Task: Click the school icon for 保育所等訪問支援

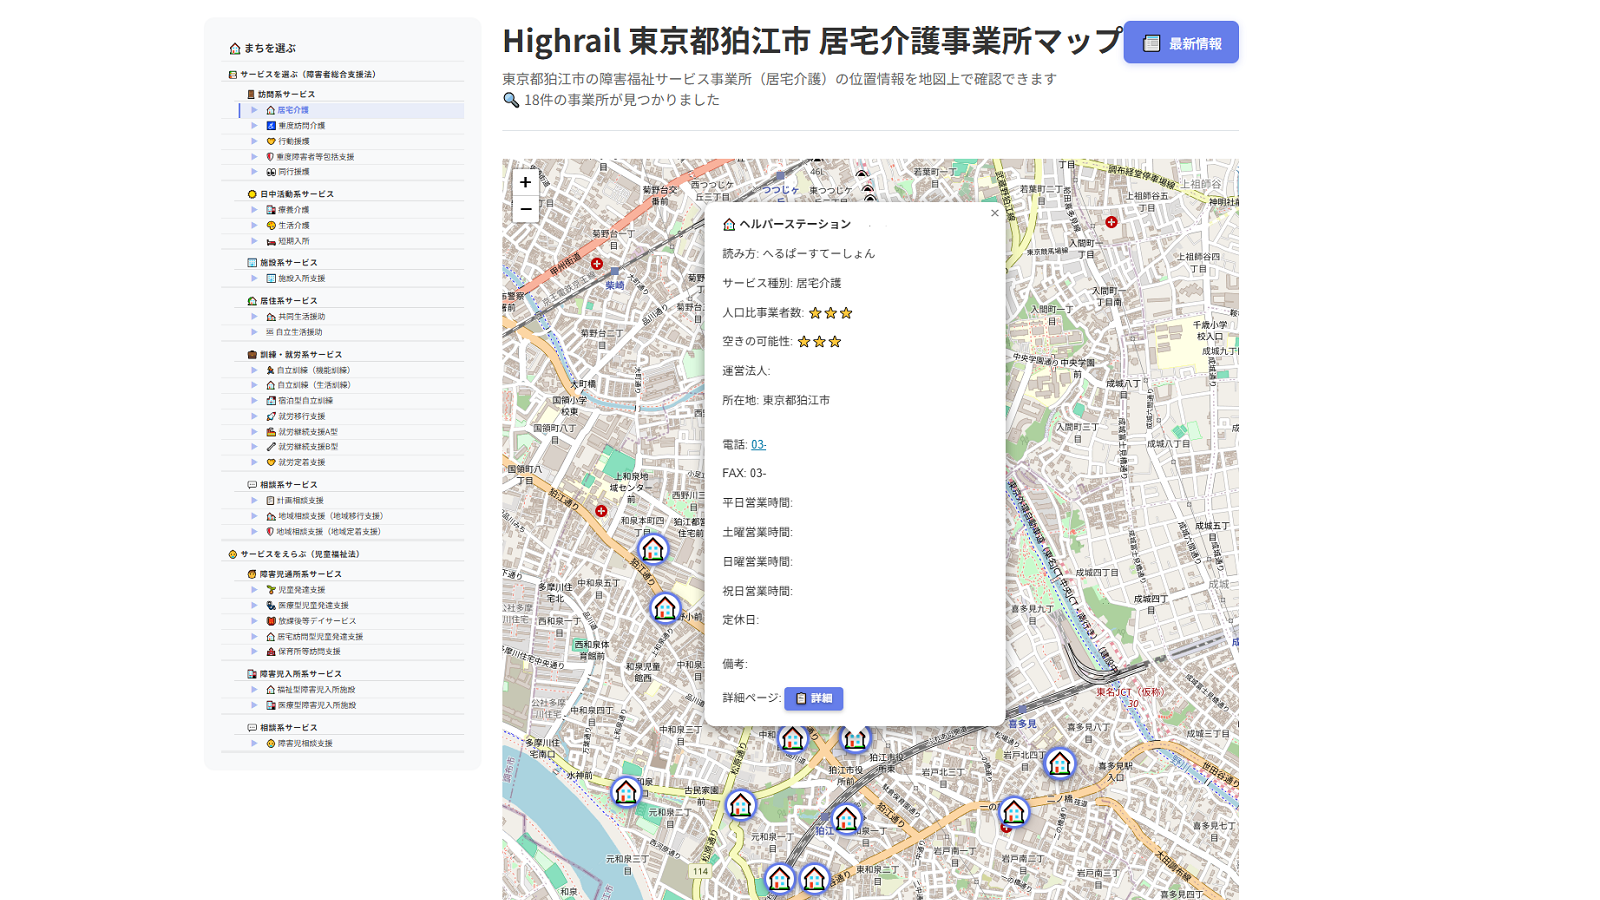Action: 270,652
